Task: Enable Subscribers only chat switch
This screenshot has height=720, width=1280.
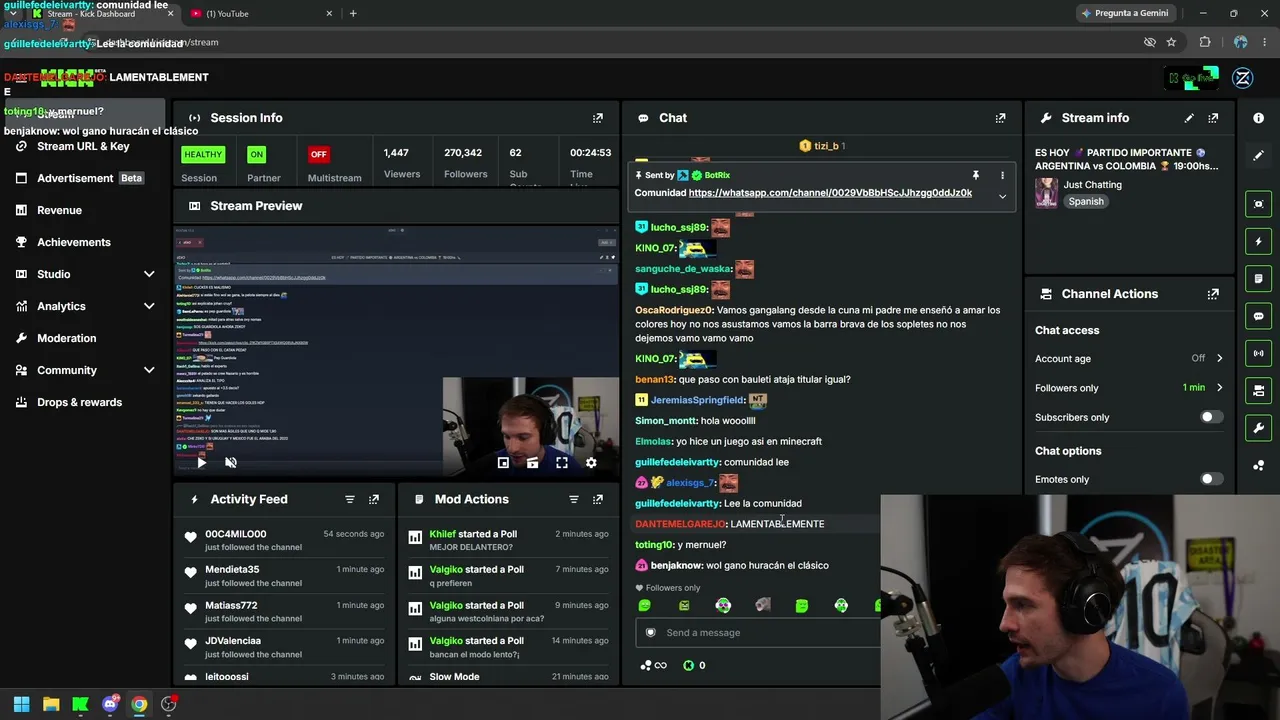Action: (x=1211, y=417)
